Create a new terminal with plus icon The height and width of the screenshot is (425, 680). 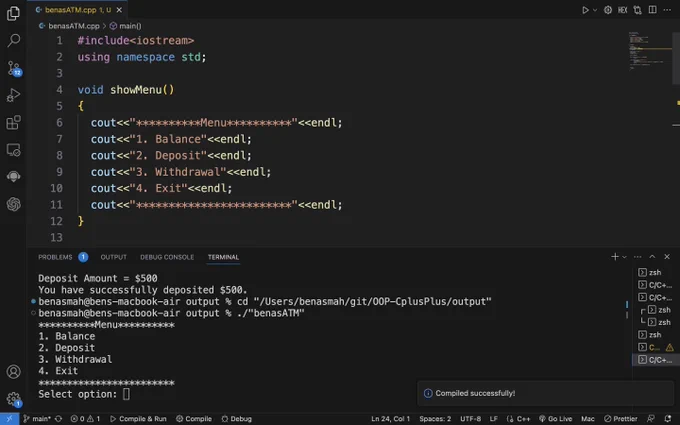pyautogui.click(x=615, y=257)
